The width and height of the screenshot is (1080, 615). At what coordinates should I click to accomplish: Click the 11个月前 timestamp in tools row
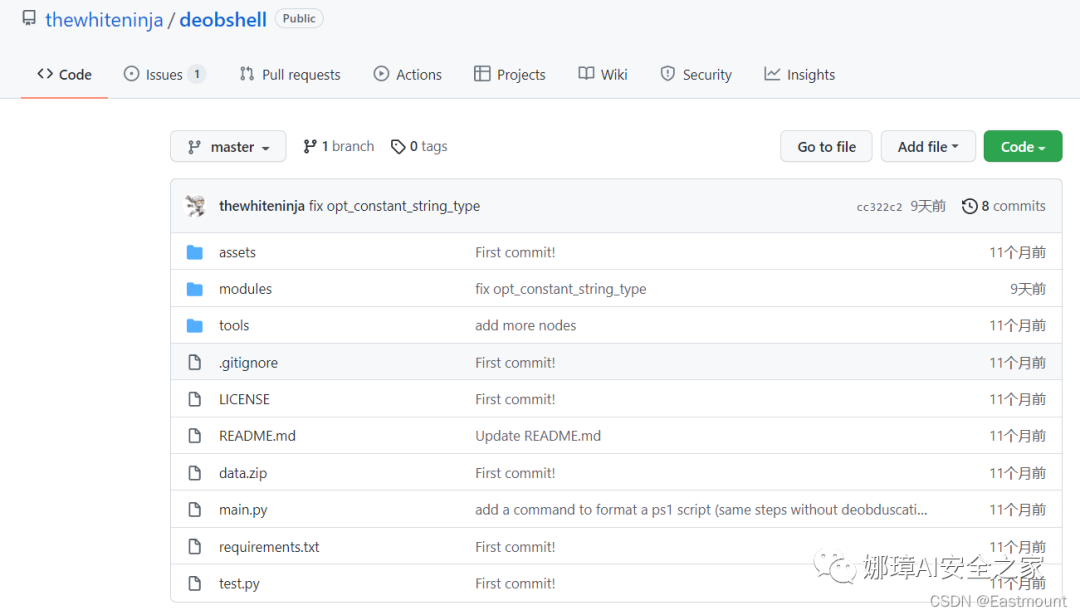[1017, 326]
